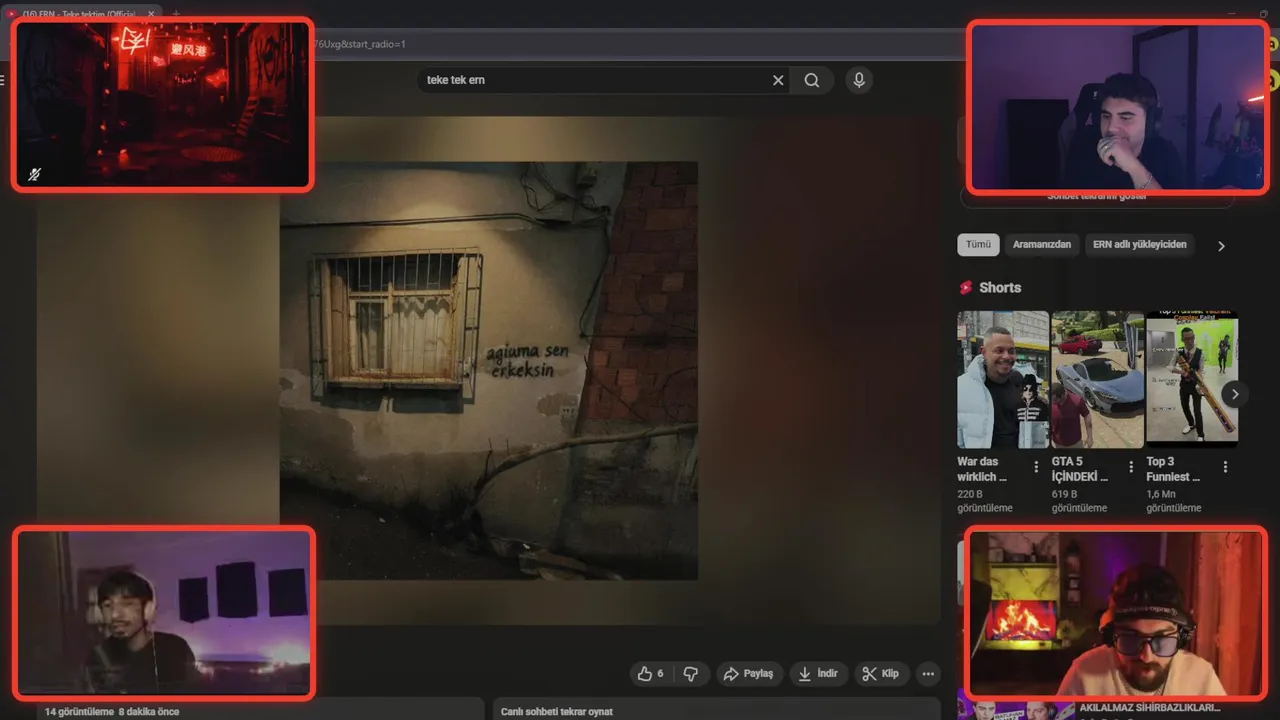Viewport: 1280px width, 720px height.
Task: Open options for the 'War das wirklich' short
Action: 1036,467
